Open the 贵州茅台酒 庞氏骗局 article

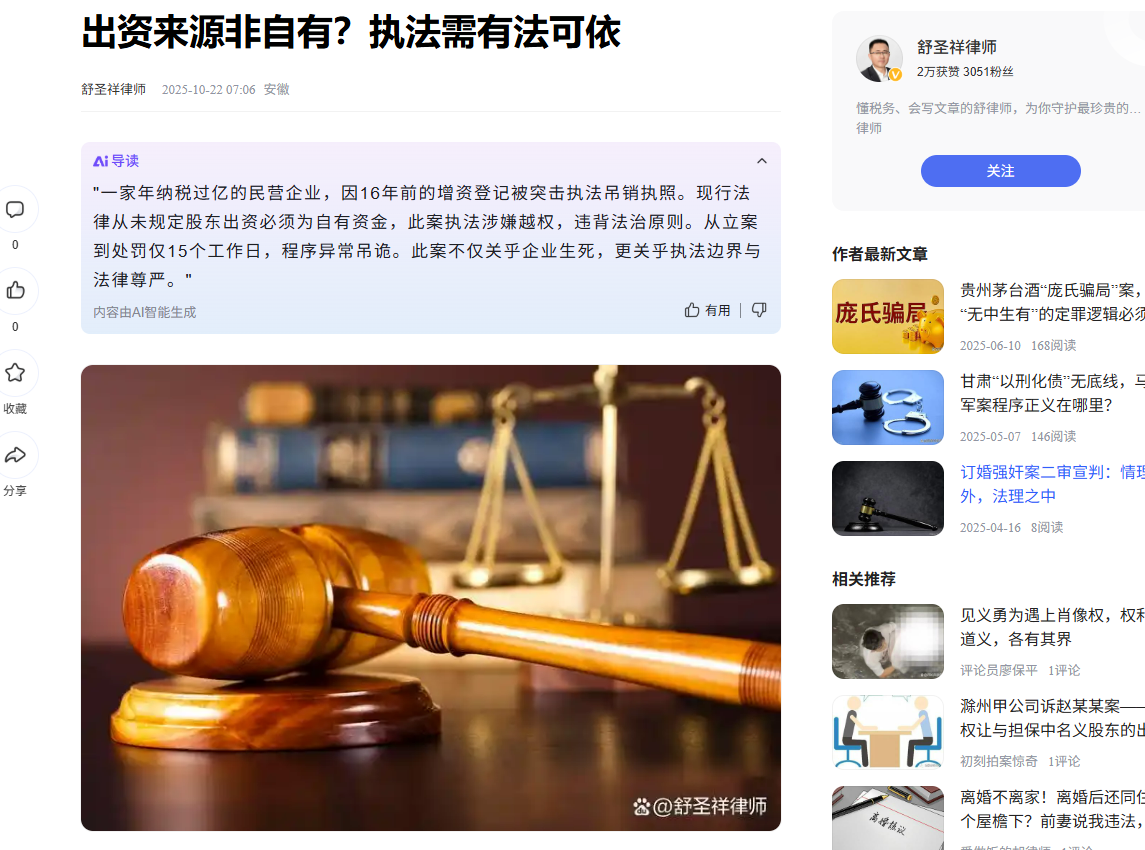click(1052, 302)
